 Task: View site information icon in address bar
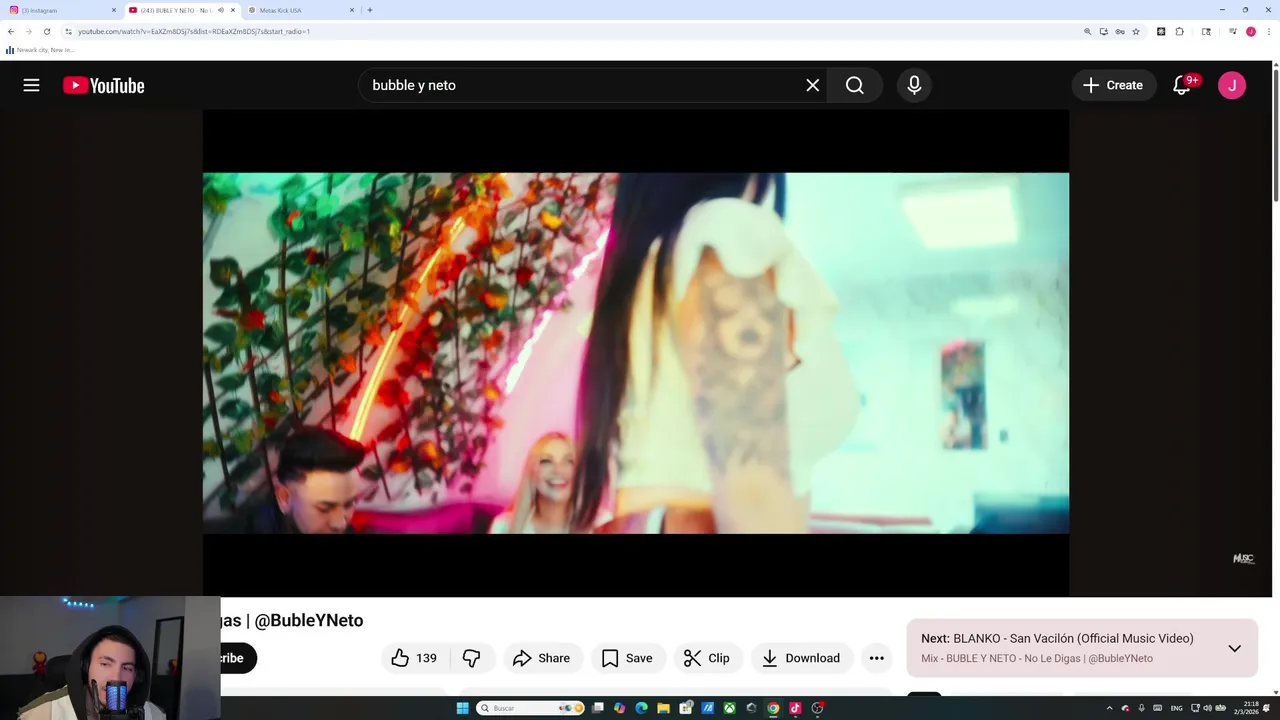click(68, 31)
